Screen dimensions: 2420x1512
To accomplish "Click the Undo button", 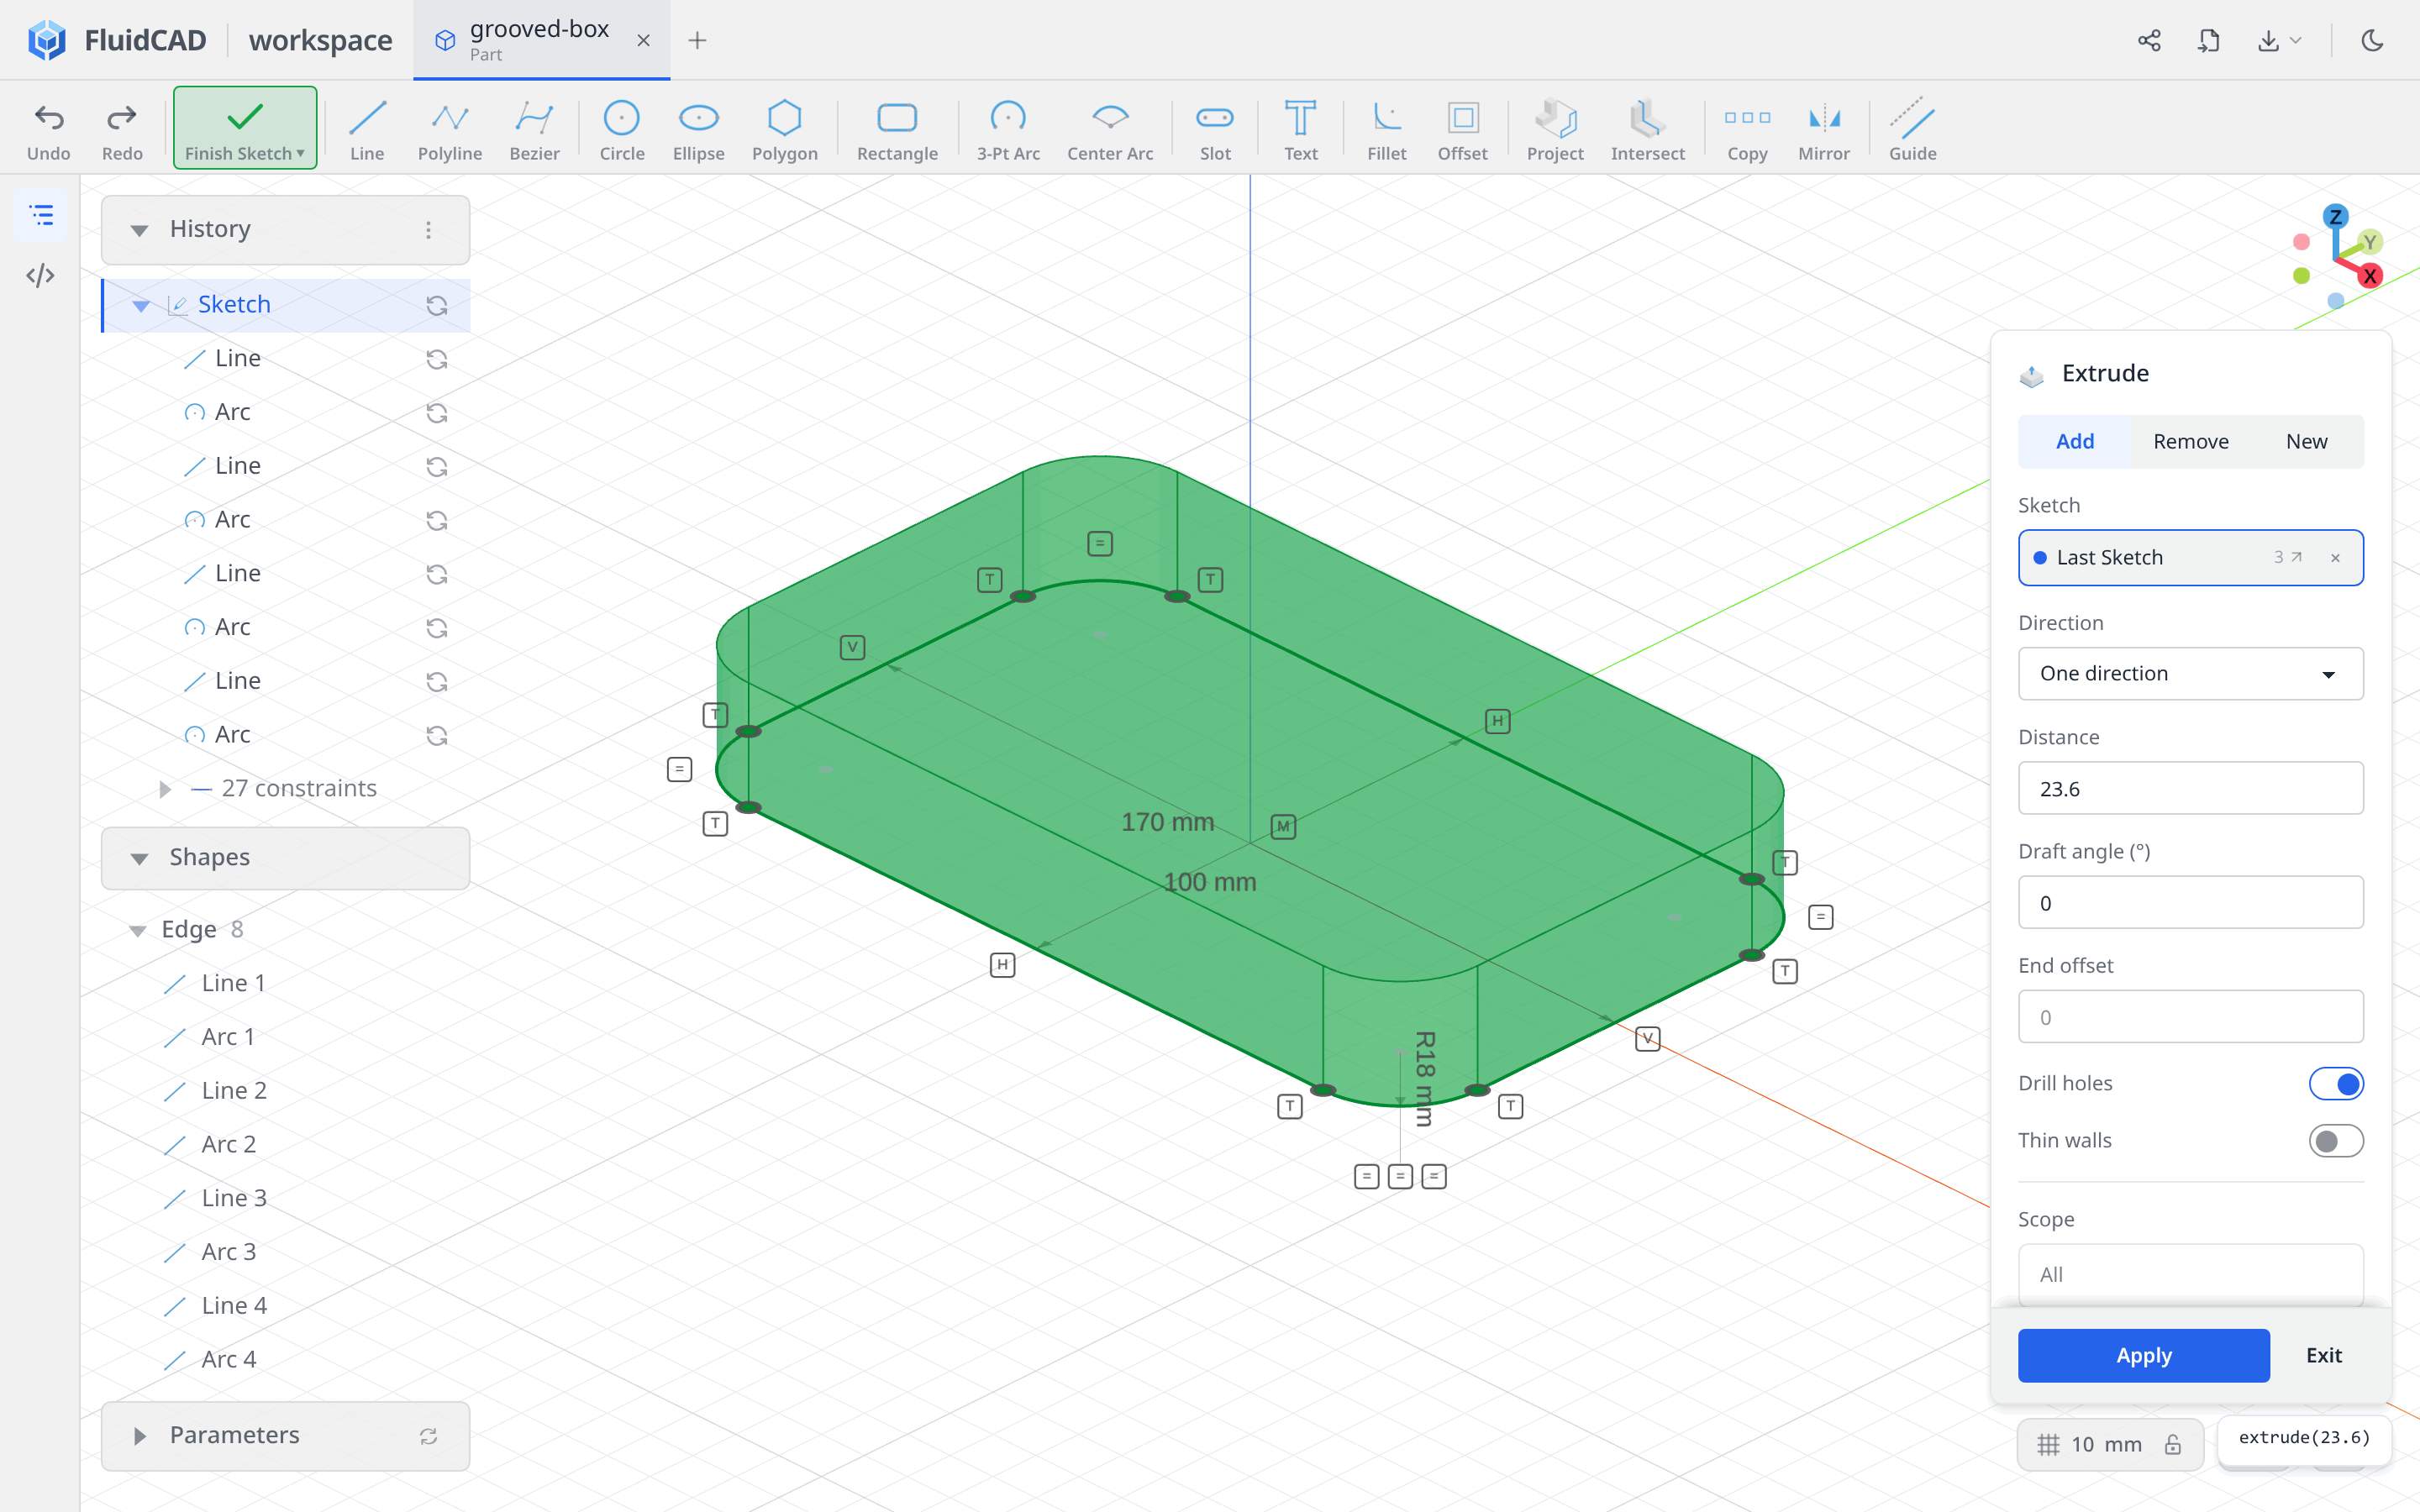I will coord(48,129).
